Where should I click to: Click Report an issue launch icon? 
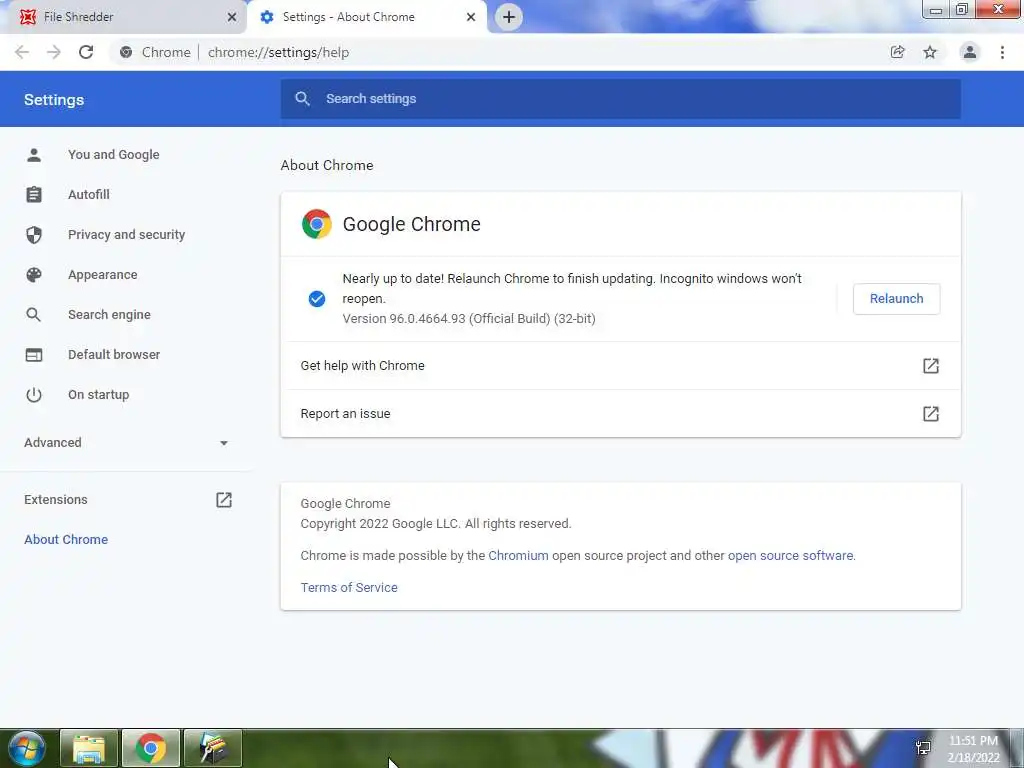click(931, 413)
